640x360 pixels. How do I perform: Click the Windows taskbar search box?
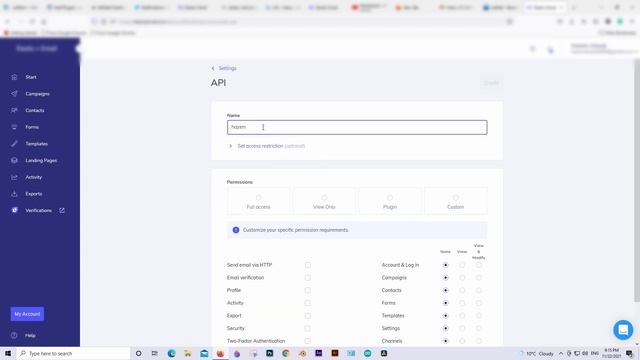[x=73, y=353]
